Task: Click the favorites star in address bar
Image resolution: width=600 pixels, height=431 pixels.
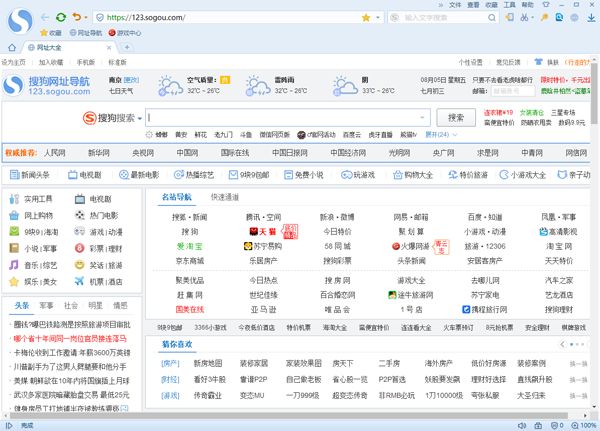Action: click(x=365, y=17)
